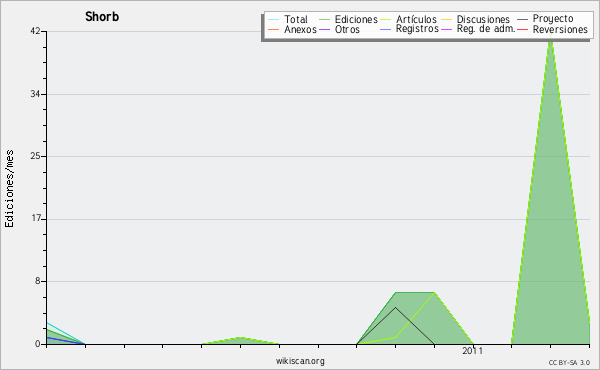
Task: Click the wikiscan.org caption
Action: click(x=300, y=361)
